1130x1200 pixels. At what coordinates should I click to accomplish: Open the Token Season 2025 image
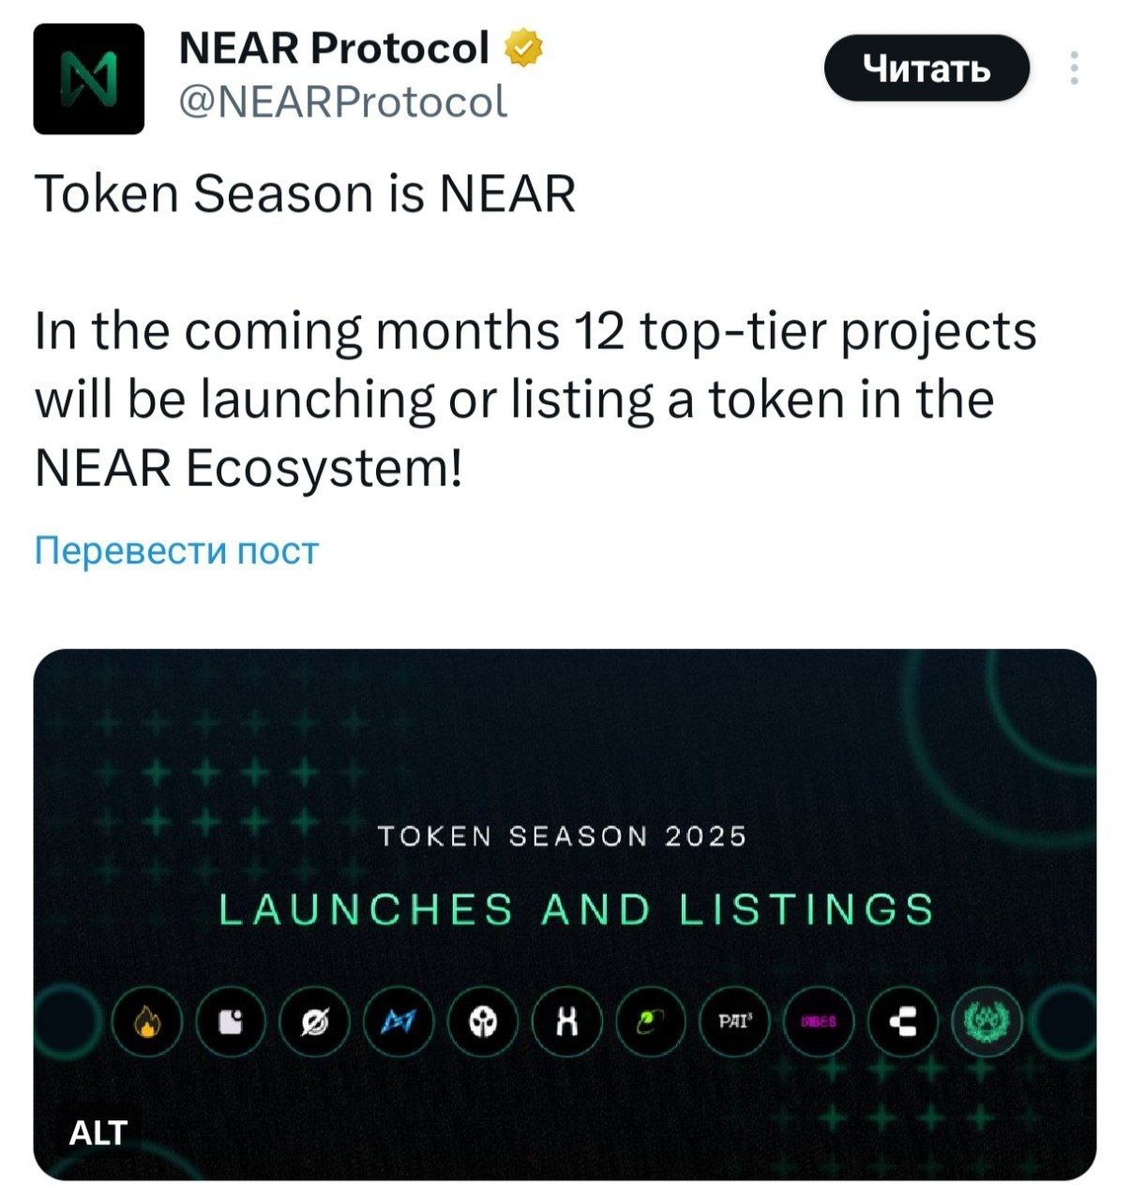click(x=565, y=914)
